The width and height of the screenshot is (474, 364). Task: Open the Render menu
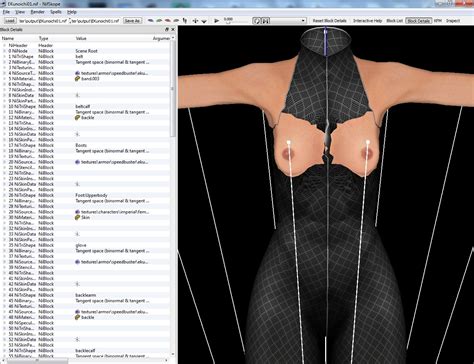click(x=37, y=12)
